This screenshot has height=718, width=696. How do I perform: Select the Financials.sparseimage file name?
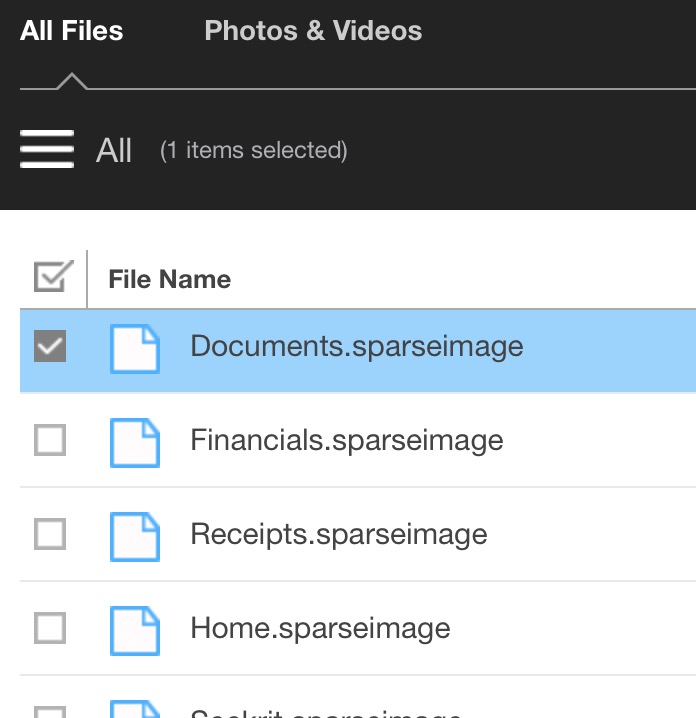(x=347, y=441)
